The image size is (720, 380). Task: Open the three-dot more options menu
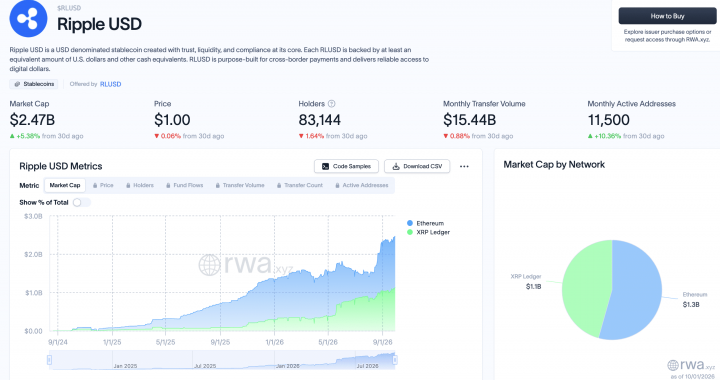pyautogui.click(x=464, y=167)
